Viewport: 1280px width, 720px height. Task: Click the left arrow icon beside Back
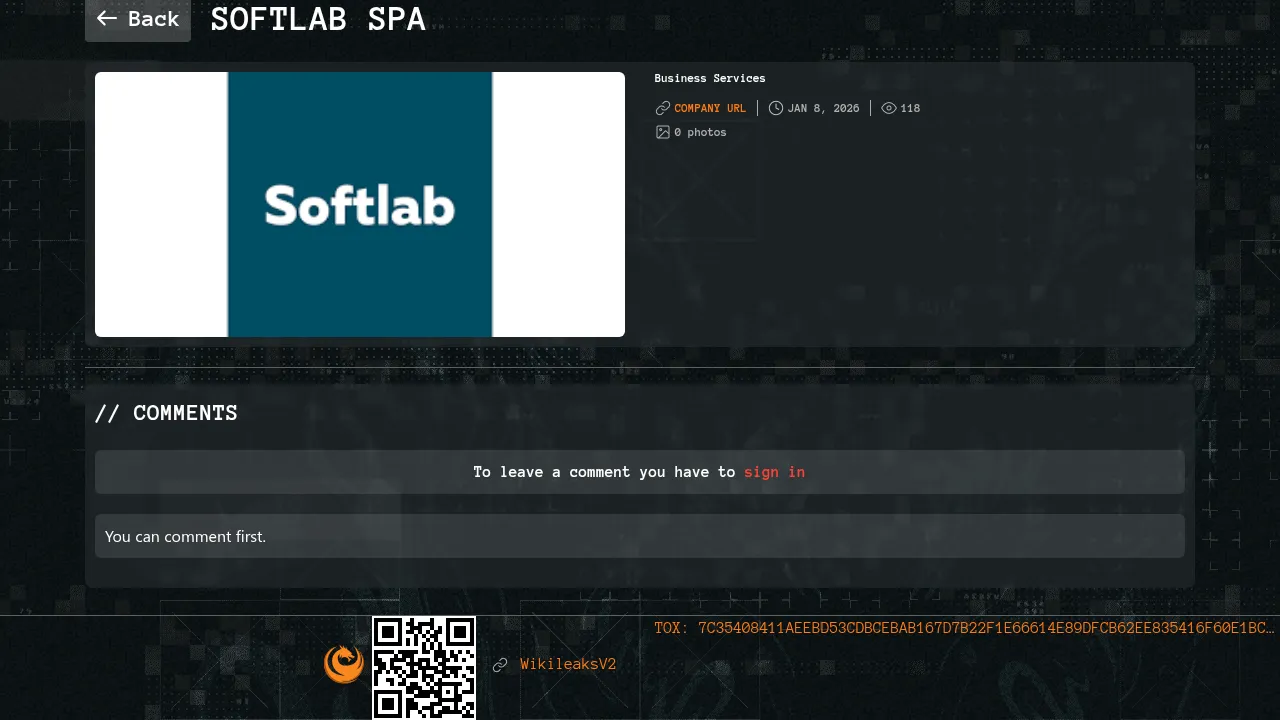pyautogui.click(x=106, y=19)
